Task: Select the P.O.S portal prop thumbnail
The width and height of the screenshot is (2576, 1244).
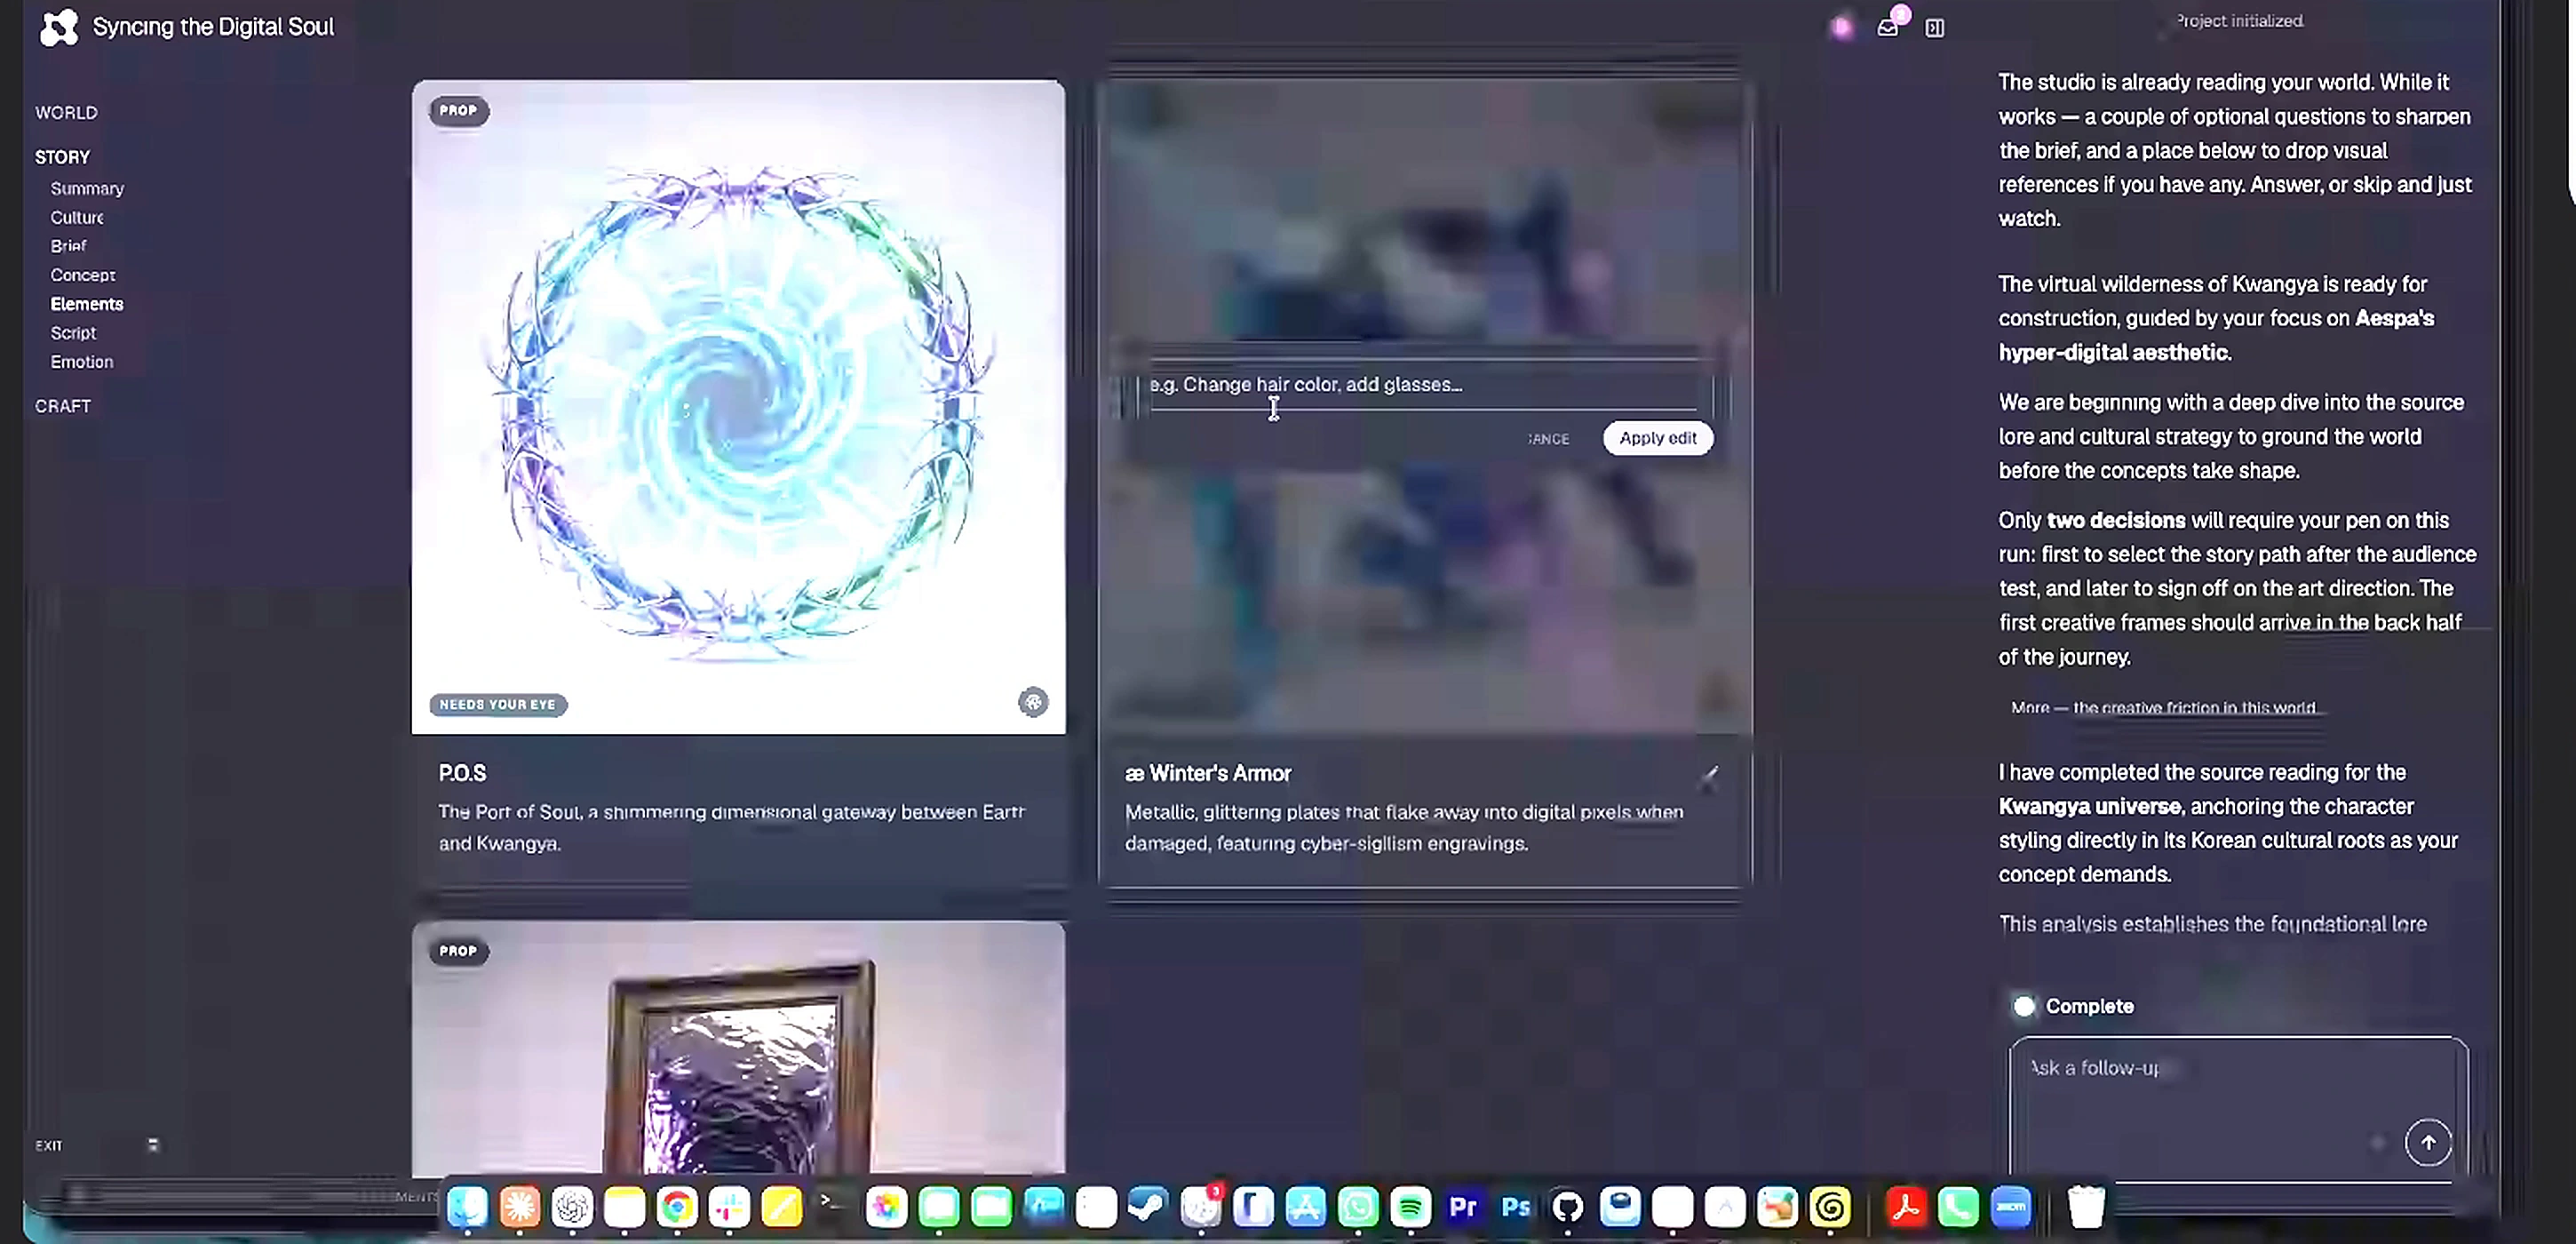Action: tap(738, 407)
